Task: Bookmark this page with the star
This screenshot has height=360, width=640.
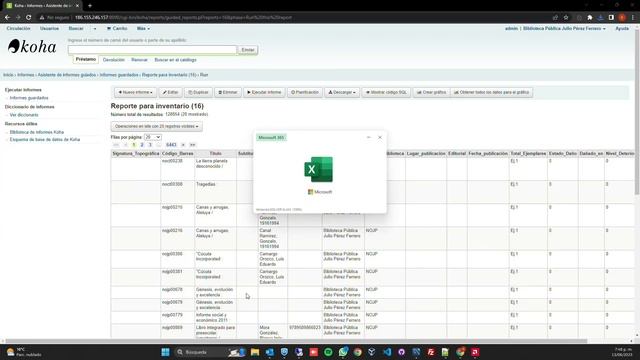Action: coord(566,18)
